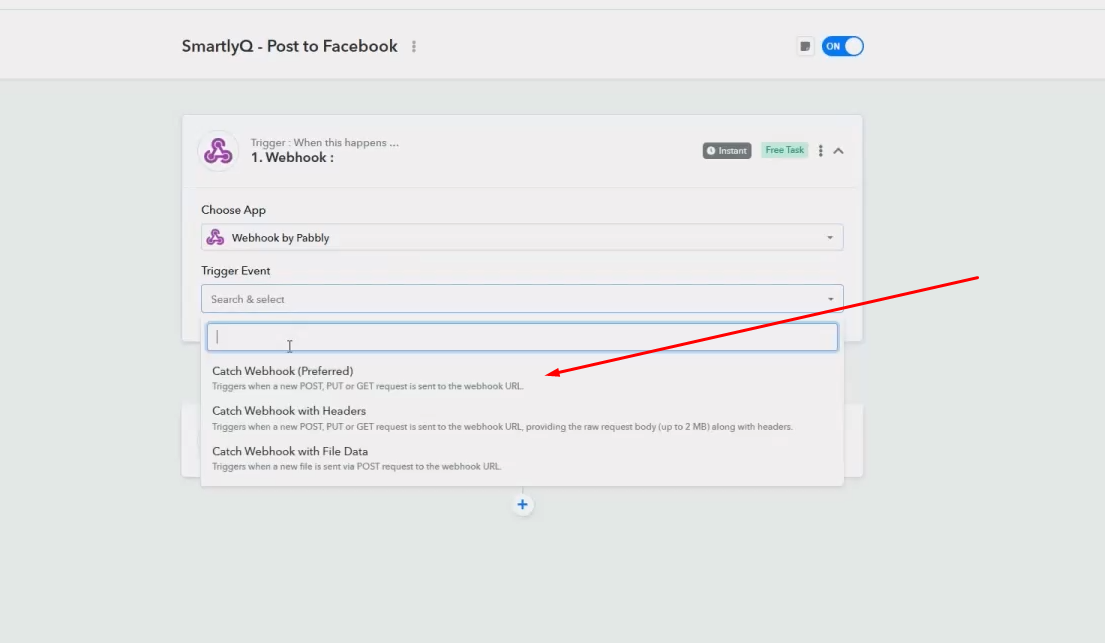Screen dimensions: 1105x643
Task: Open the workflow title three-dot menu
Action: coord(414,47)
